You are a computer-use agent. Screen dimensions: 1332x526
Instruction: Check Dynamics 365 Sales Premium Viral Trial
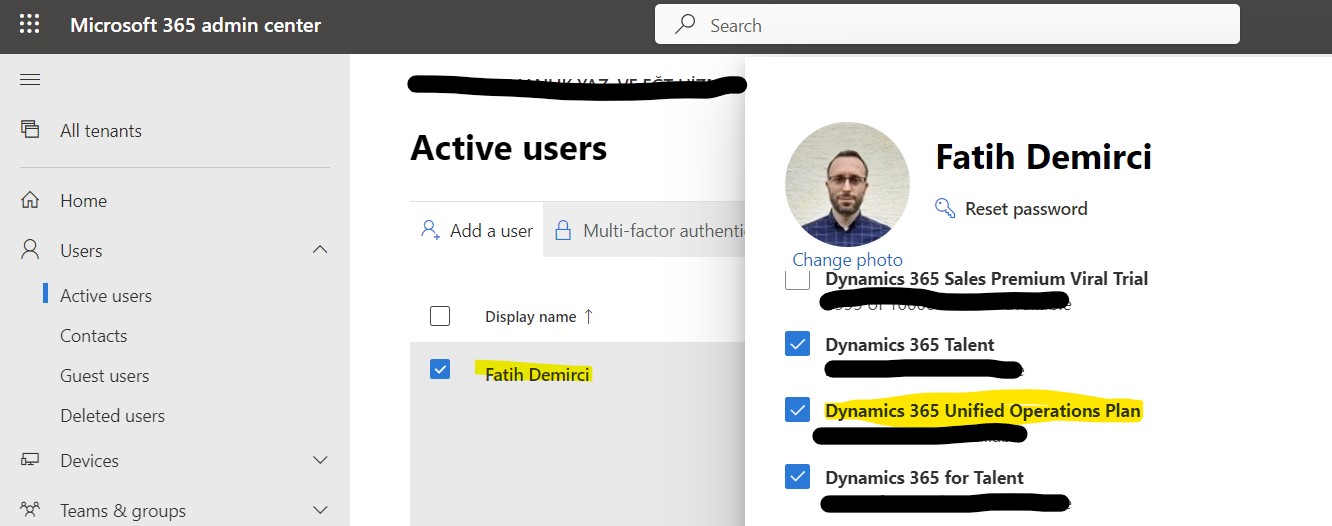click(x=797, y=279)
